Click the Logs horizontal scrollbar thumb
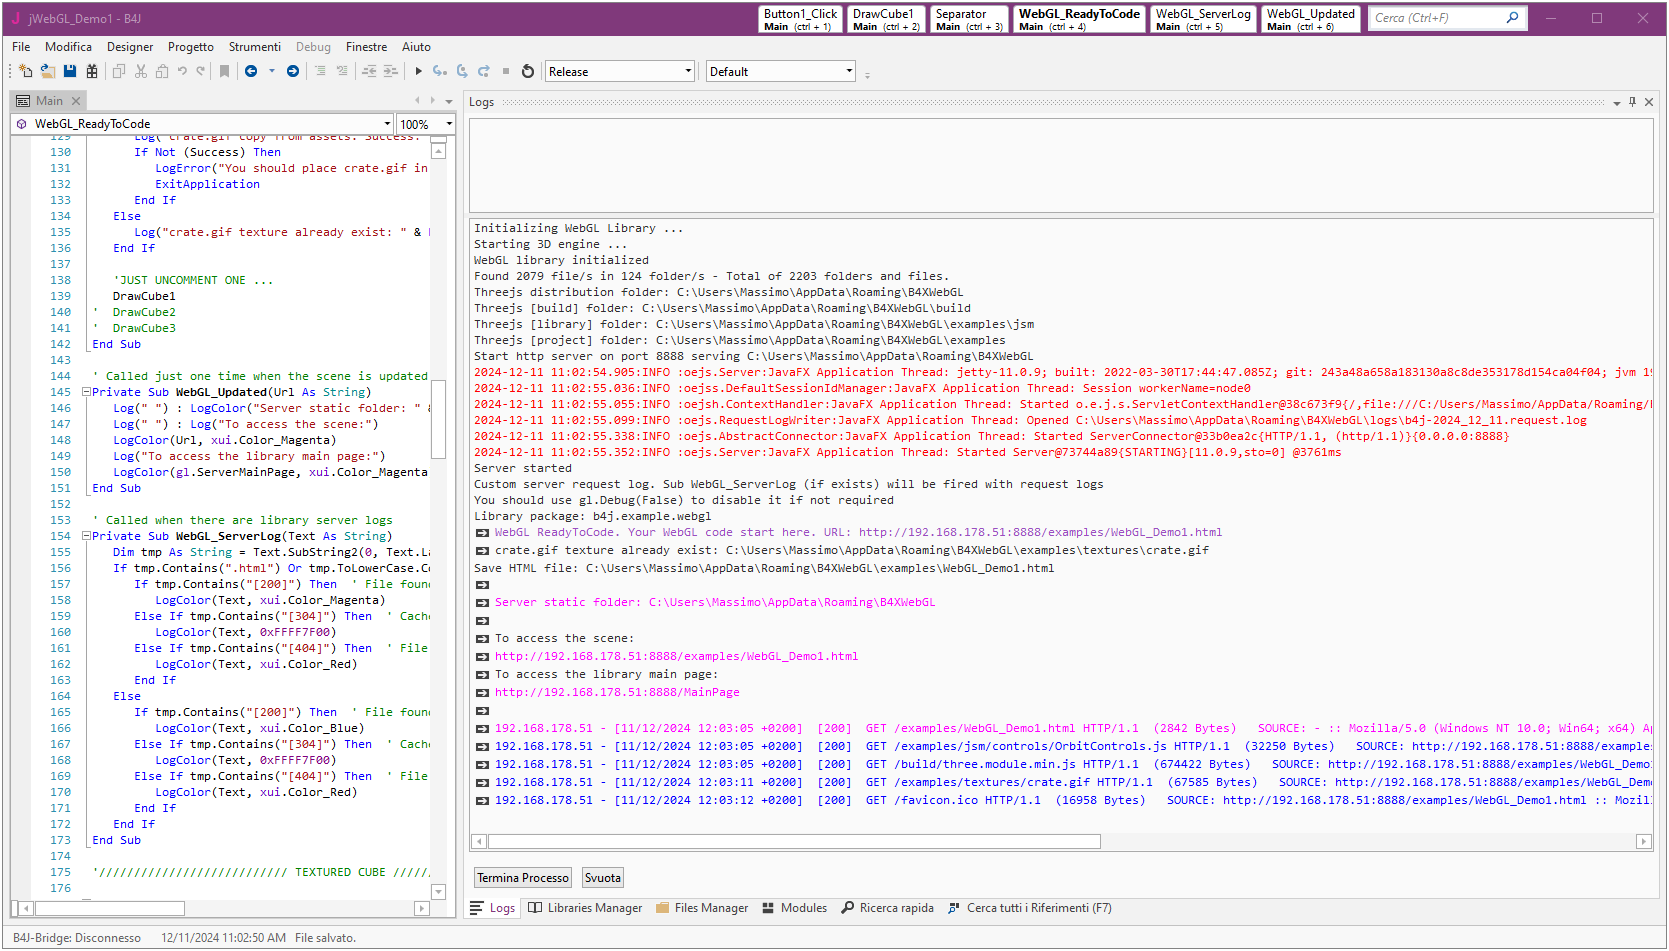 pyautogui.click(x=793, y=842)
